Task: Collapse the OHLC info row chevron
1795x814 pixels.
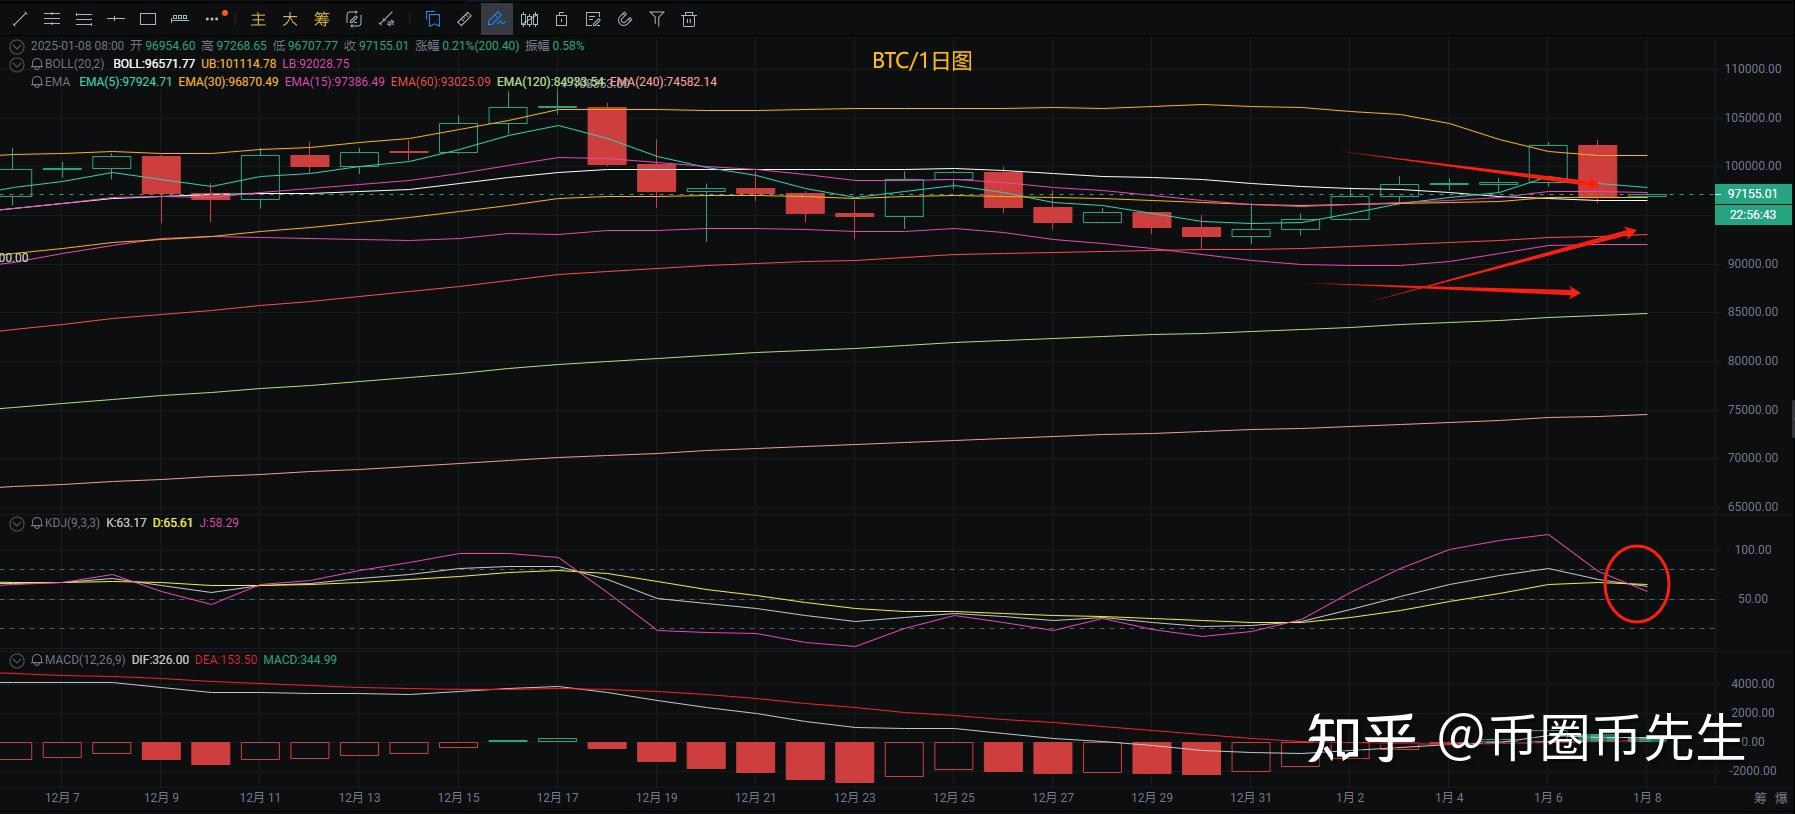Action: pyautogui.click(x=17, y=46)
